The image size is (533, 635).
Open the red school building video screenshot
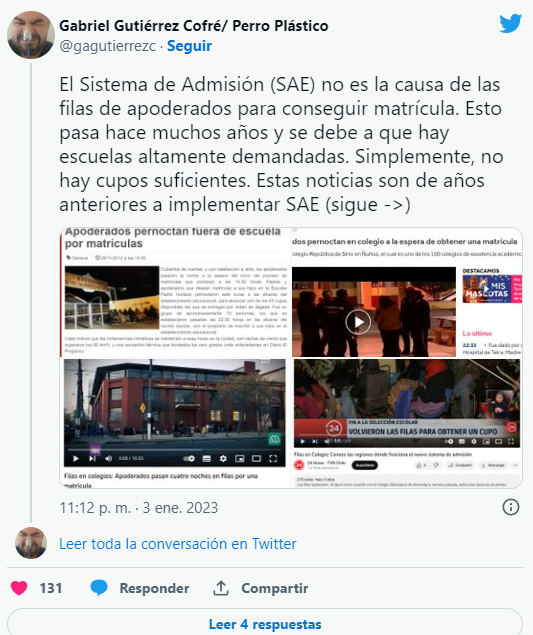[175, 423]
